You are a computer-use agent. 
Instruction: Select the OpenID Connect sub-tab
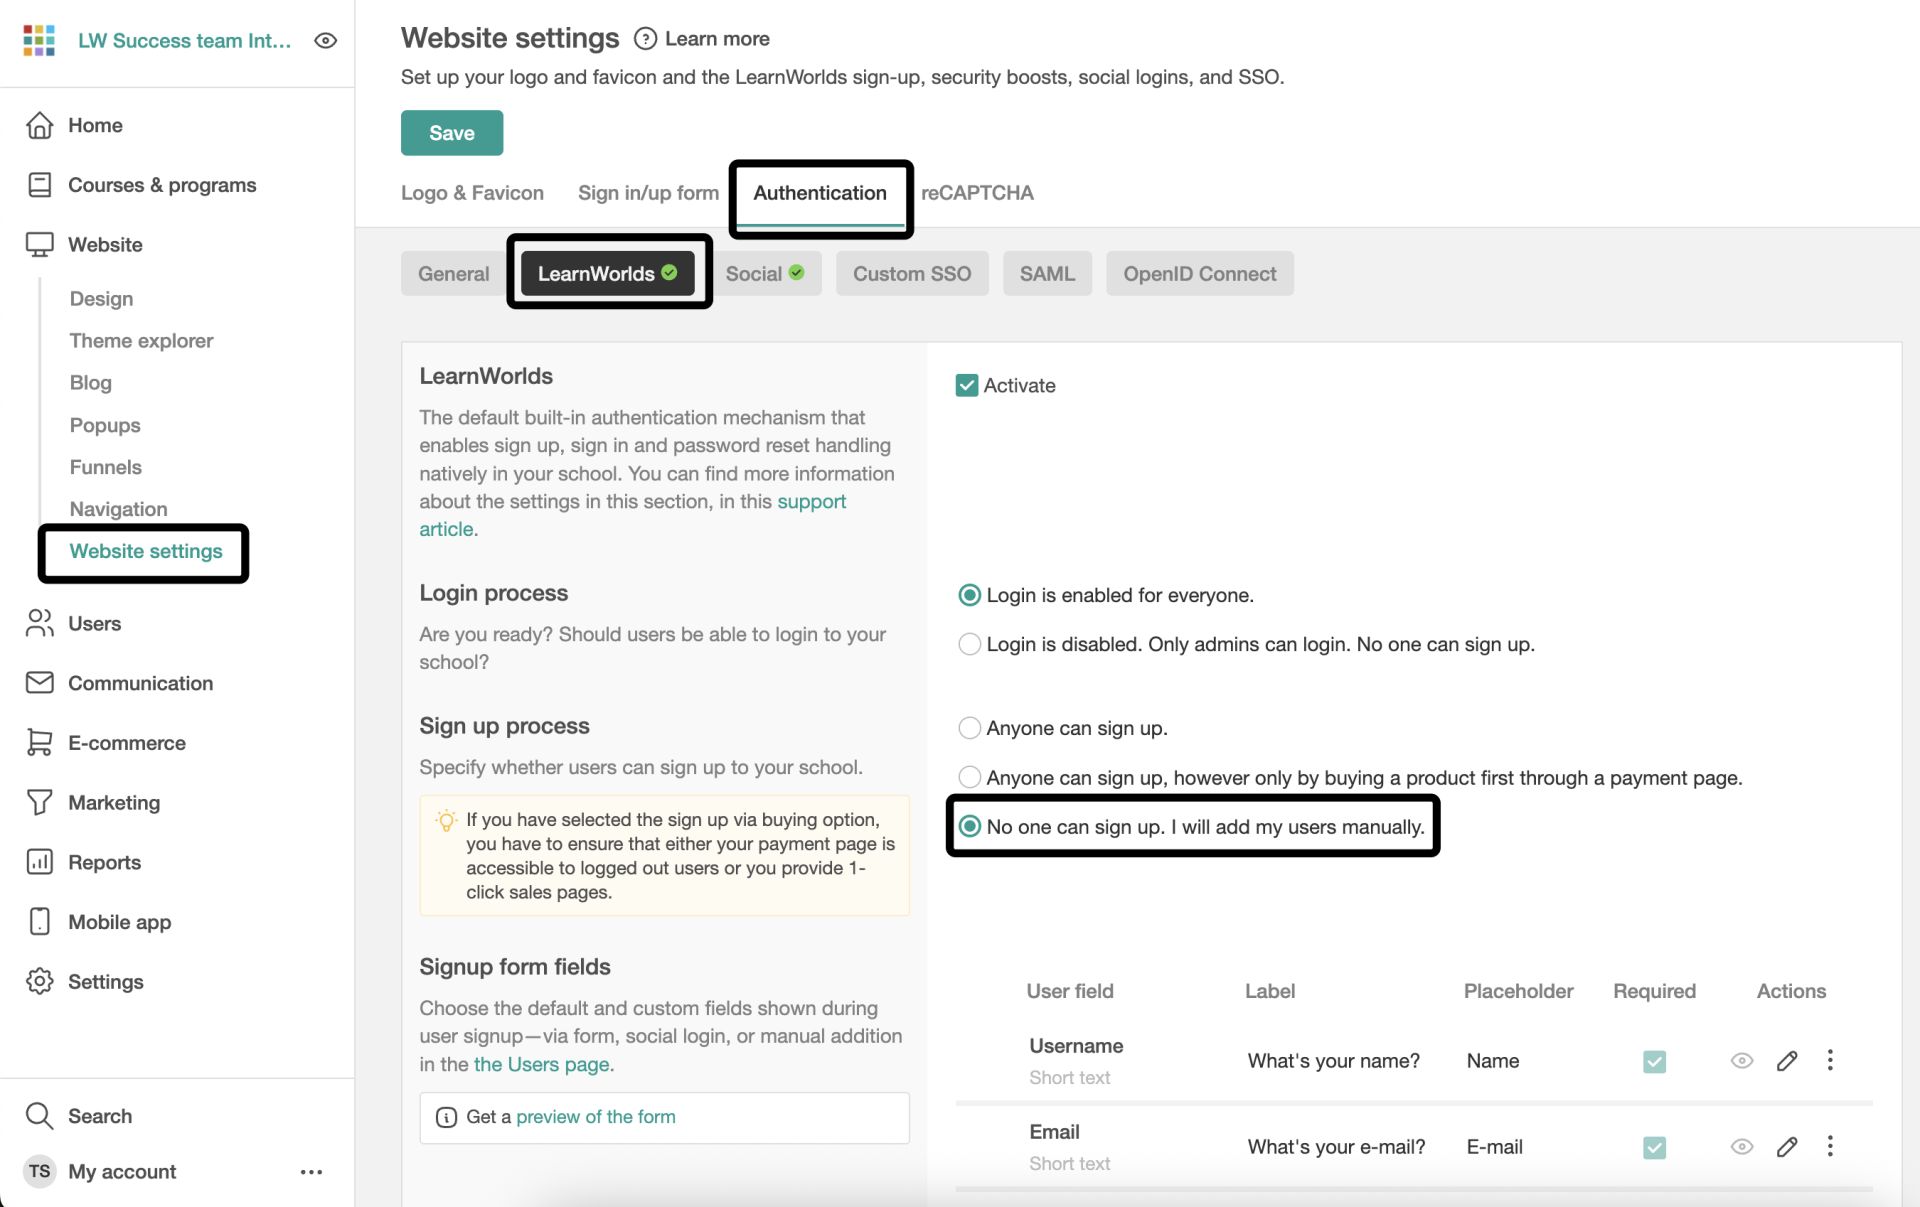pos(1200,274)
